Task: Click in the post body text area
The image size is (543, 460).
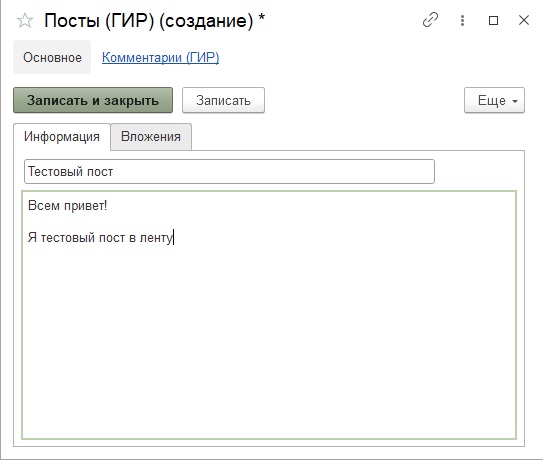Action: (x=269, y=315)
